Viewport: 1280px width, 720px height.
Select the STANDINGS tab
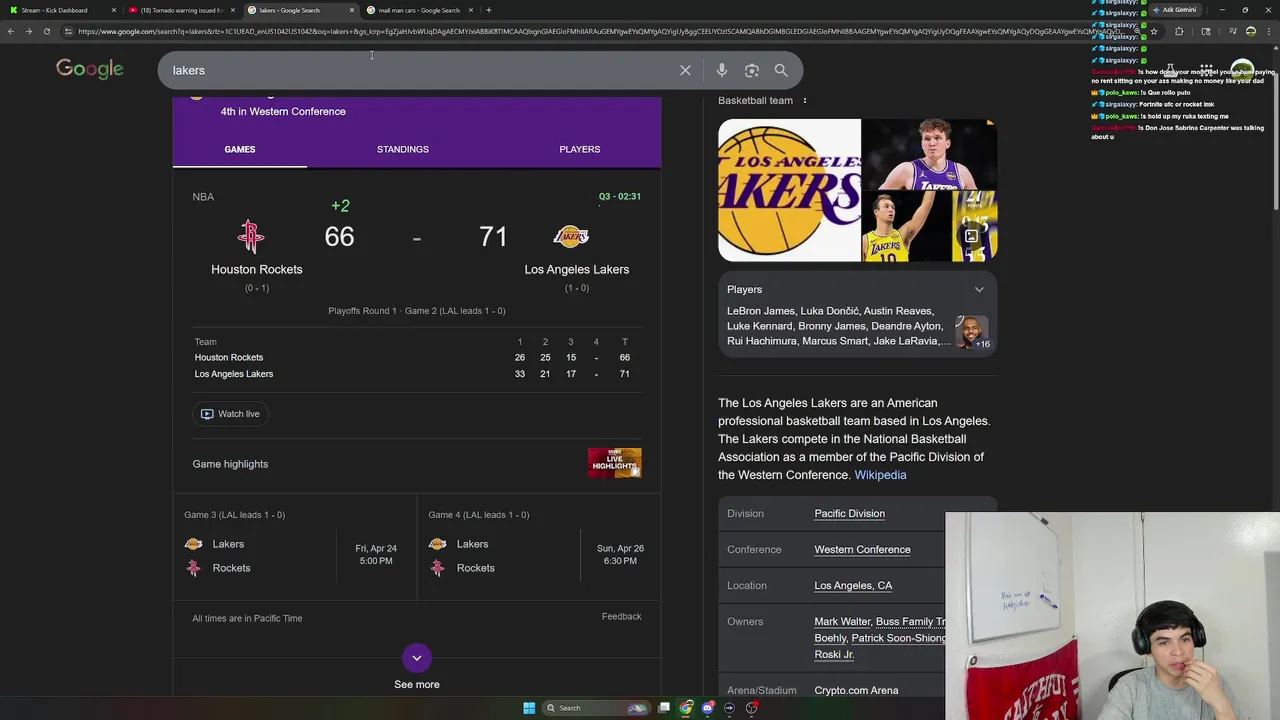(403, 149)
